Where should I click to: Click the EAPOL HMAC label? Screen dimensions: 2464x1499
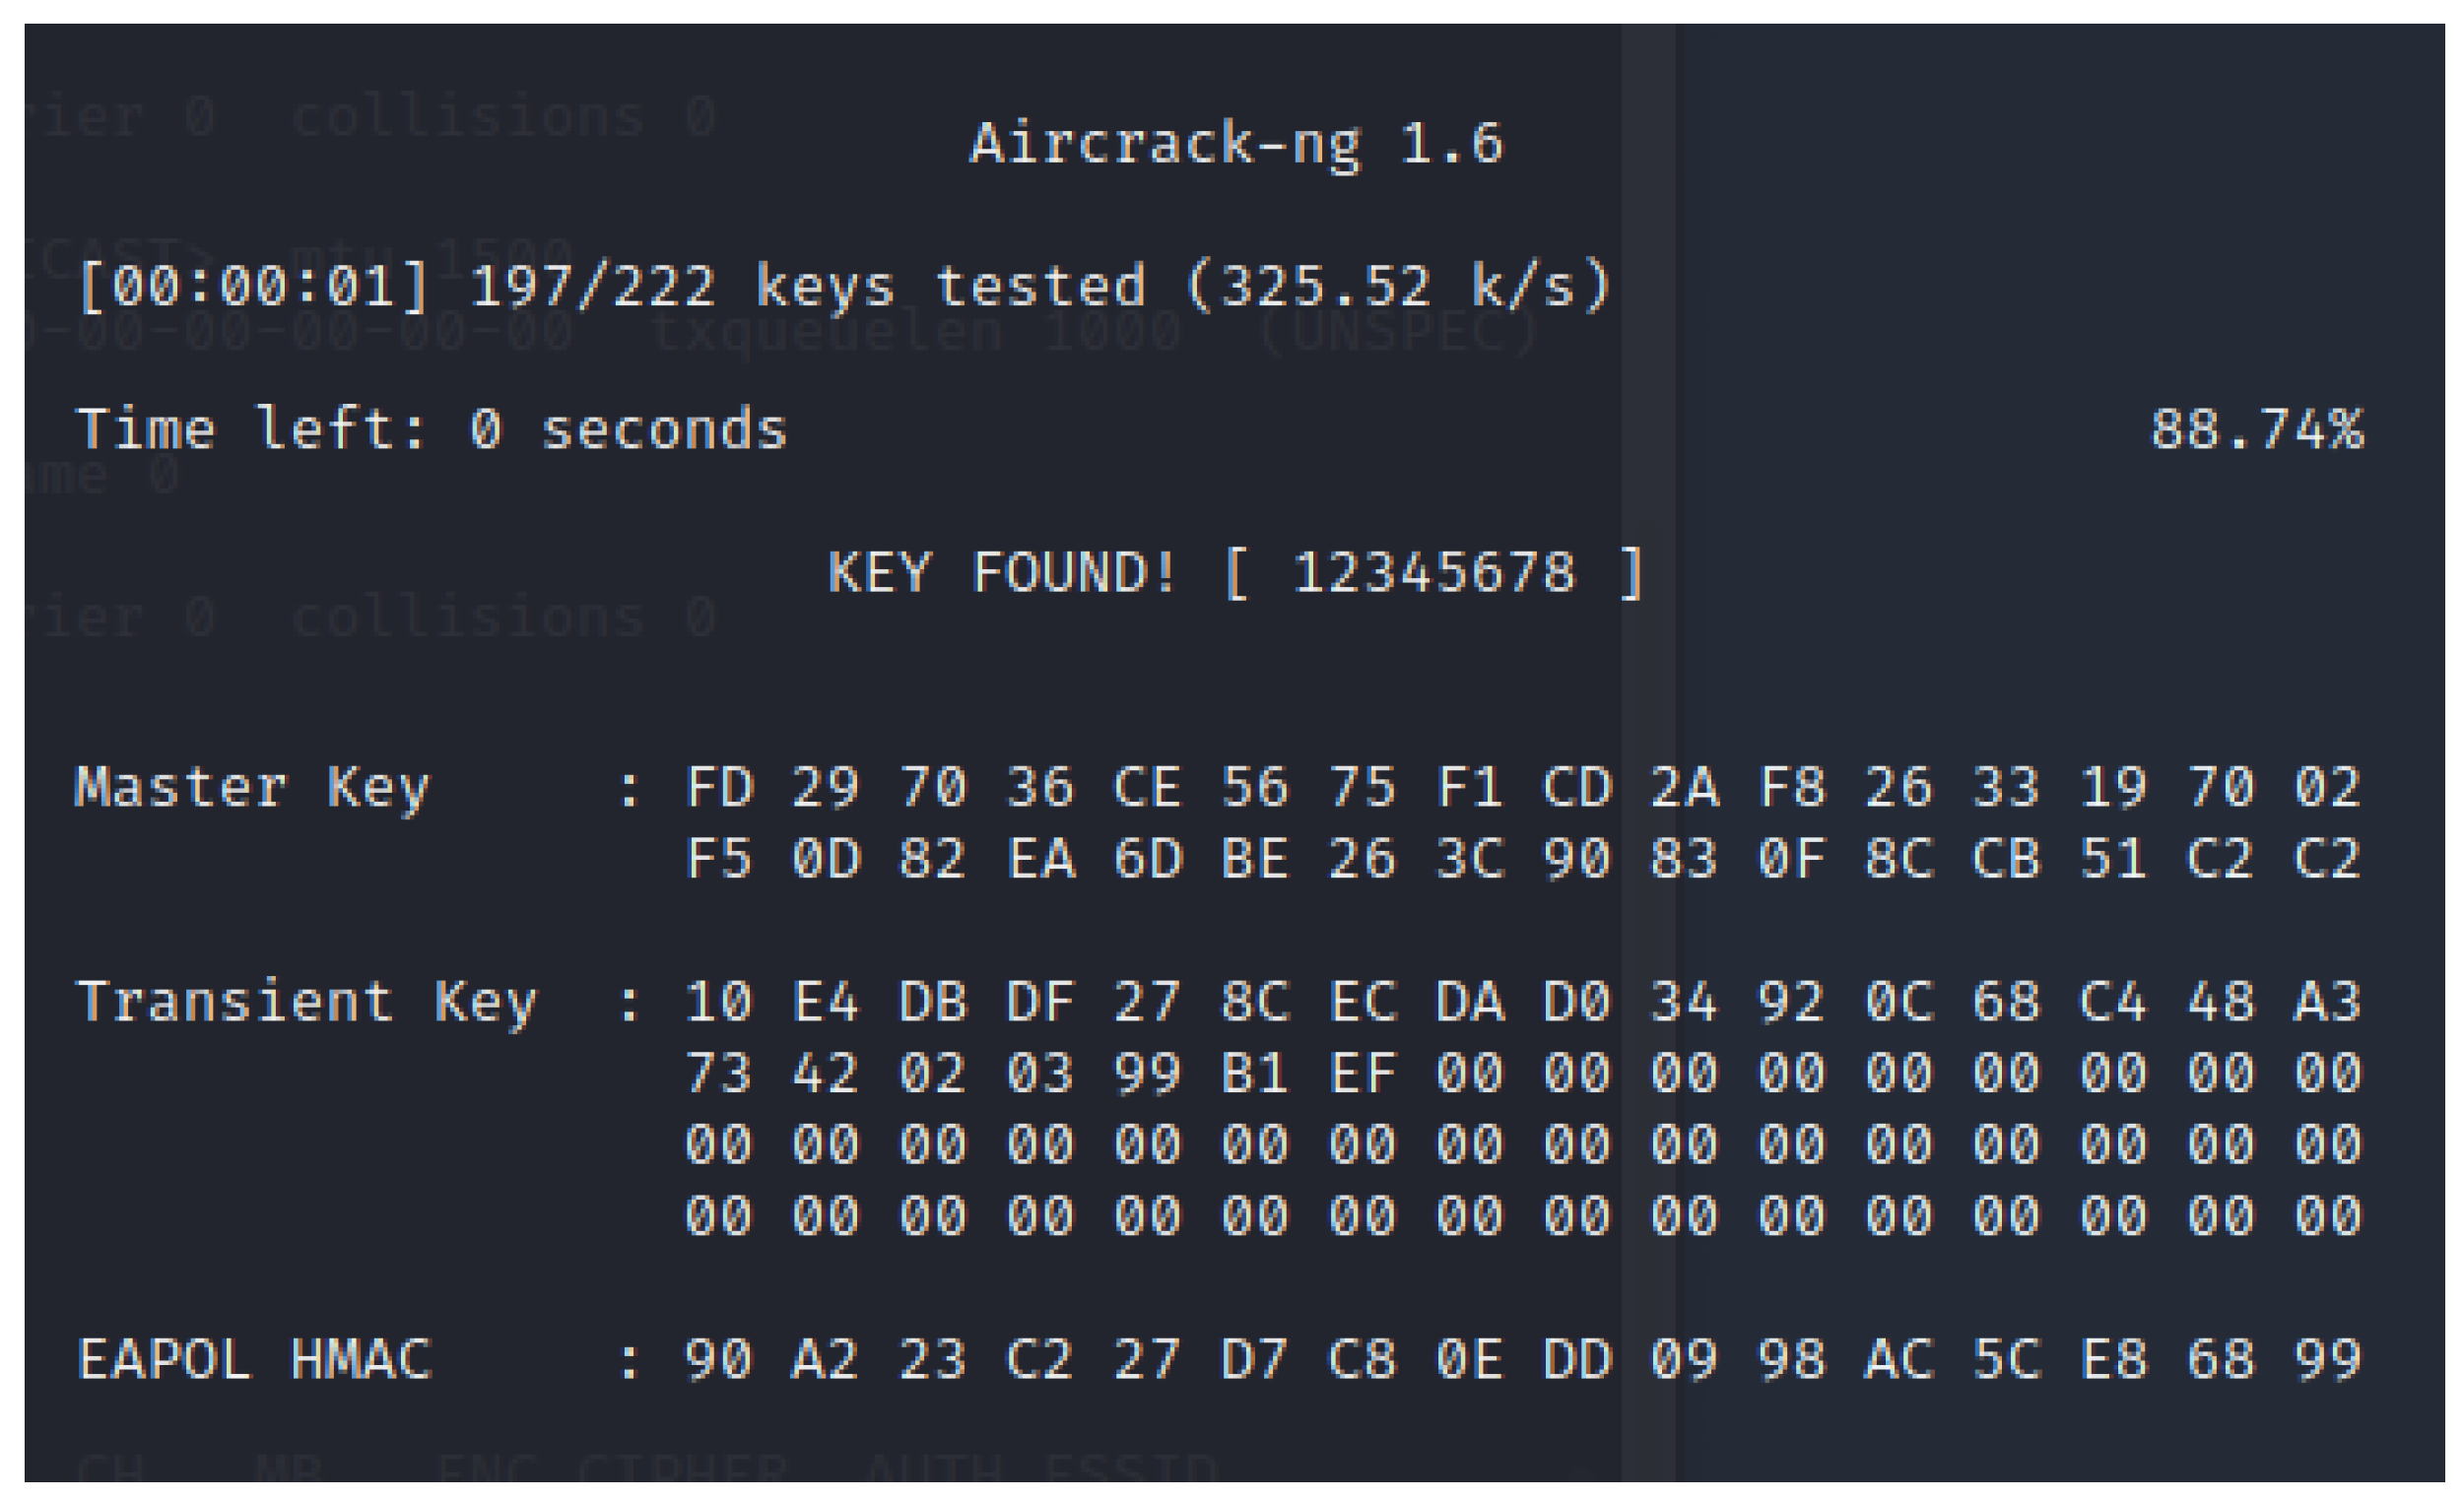coord(255,1360)
